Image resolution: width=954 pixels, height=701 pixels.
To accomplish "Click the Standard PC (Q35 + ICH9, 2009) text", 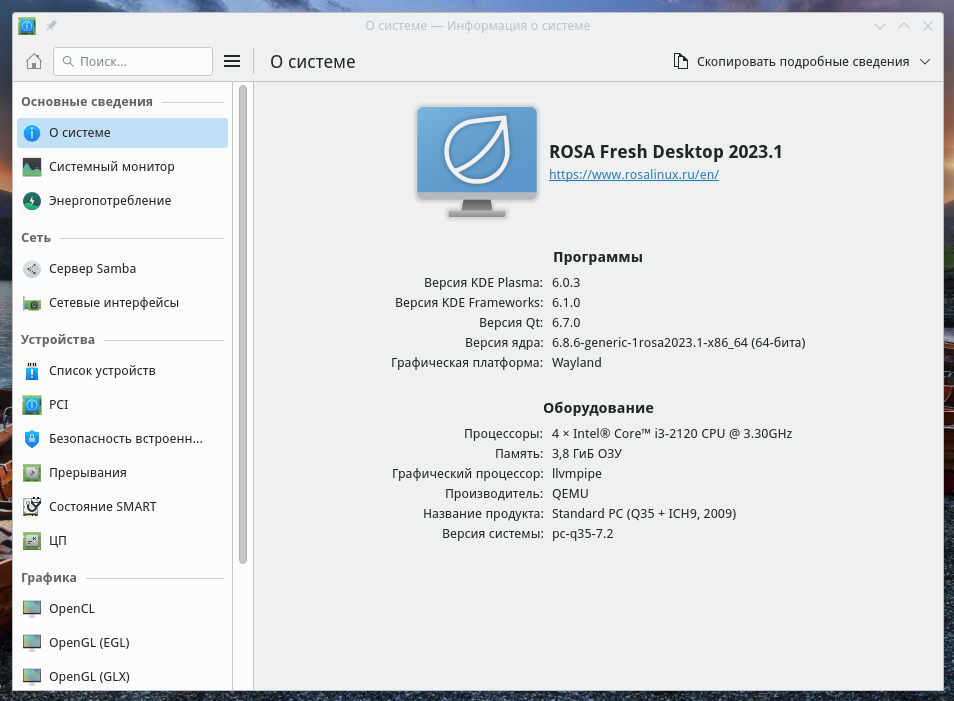I will (x=644, y=514).
